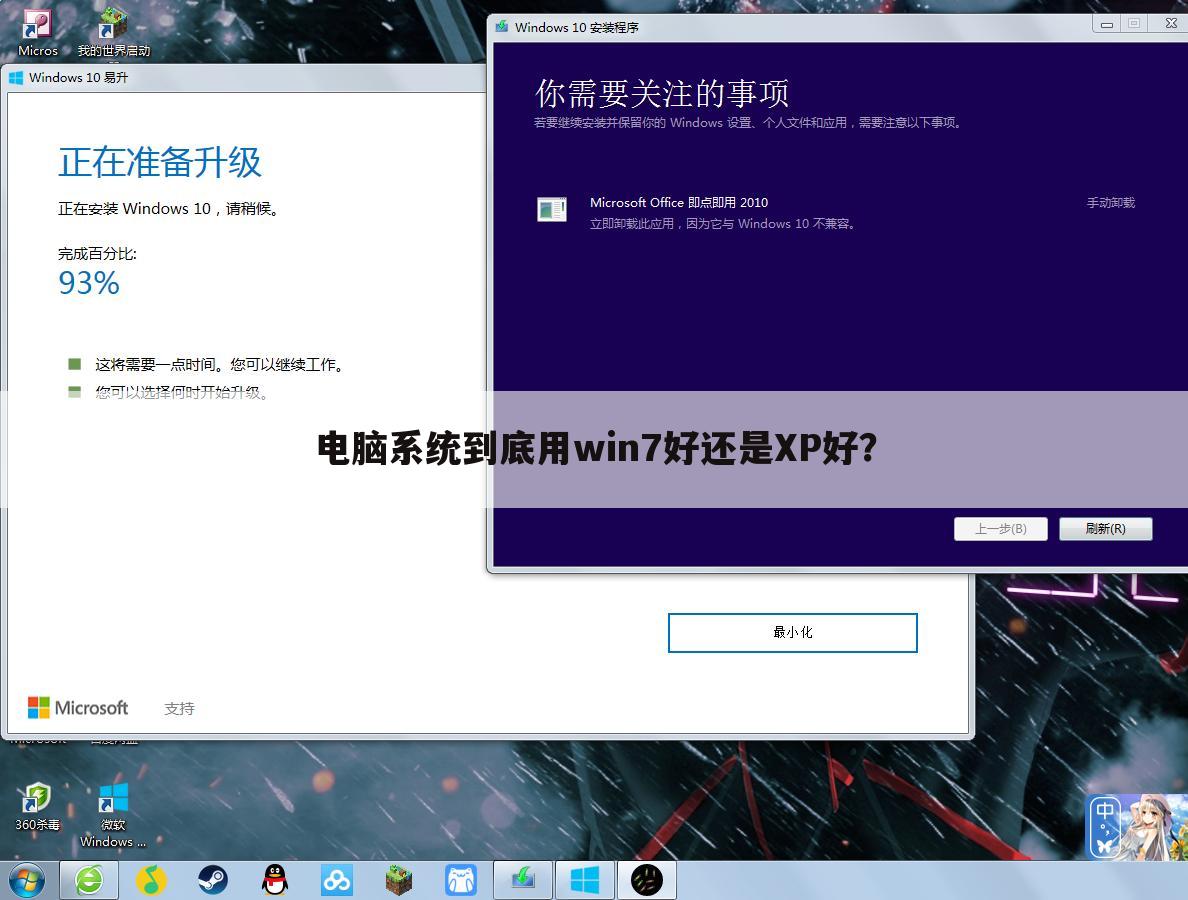
Task: Open the blue cat-face taskbar app
Action: pyautogui.click(x=461, y=880)
